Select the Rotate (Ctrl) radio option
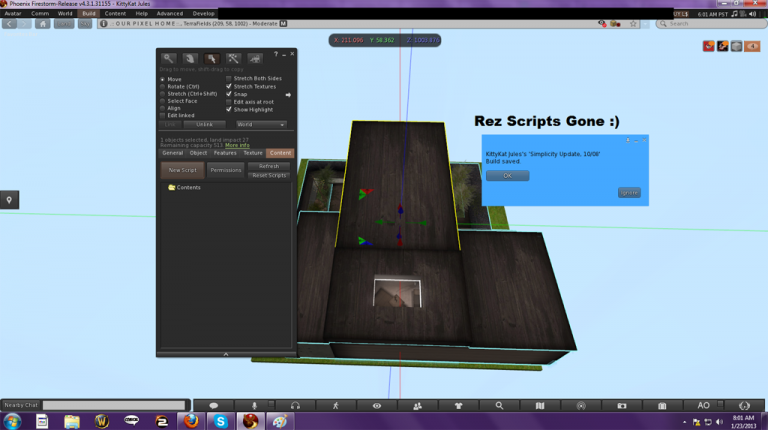Viewport: 768px width, 430px height. pos(163,87)
